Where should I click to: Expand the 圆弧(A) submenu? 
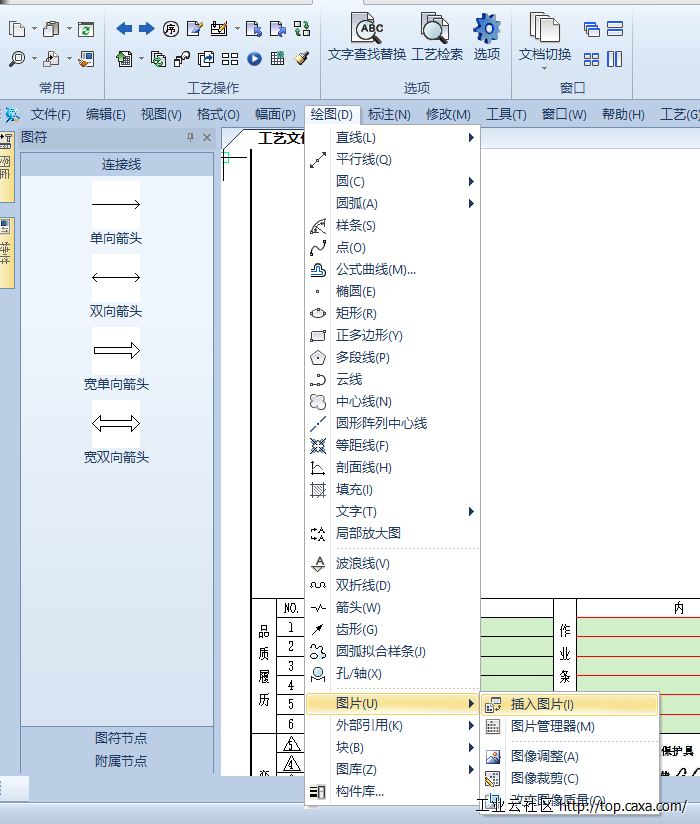392,203
